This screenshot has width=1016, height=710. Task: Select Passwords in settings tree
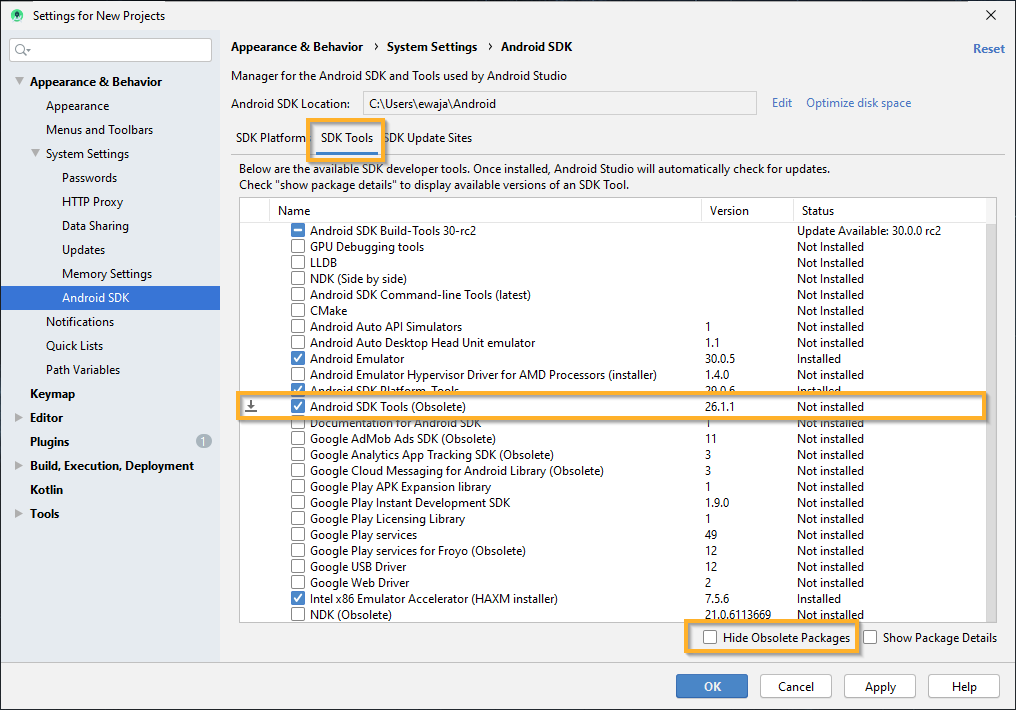click(89, 178)
